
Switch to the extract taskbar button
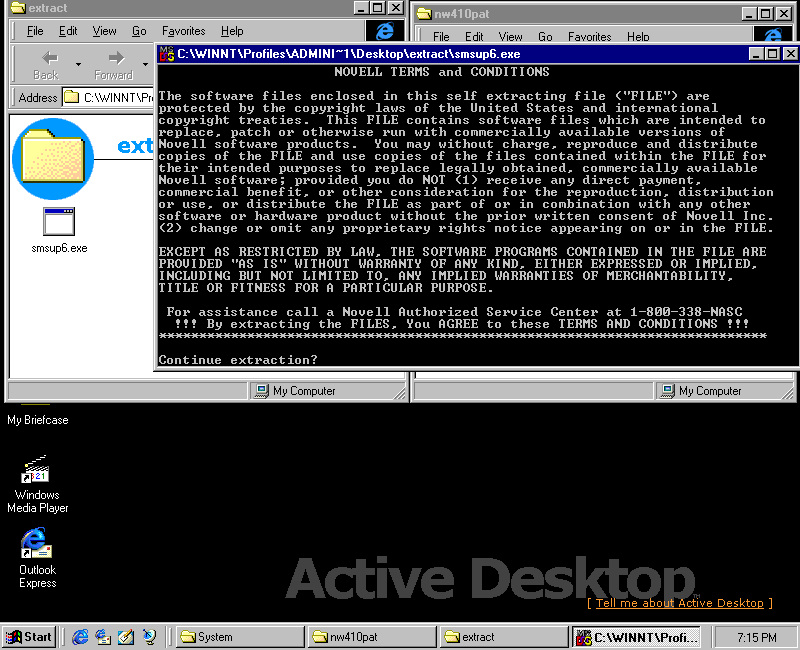(x=504, y=637)
